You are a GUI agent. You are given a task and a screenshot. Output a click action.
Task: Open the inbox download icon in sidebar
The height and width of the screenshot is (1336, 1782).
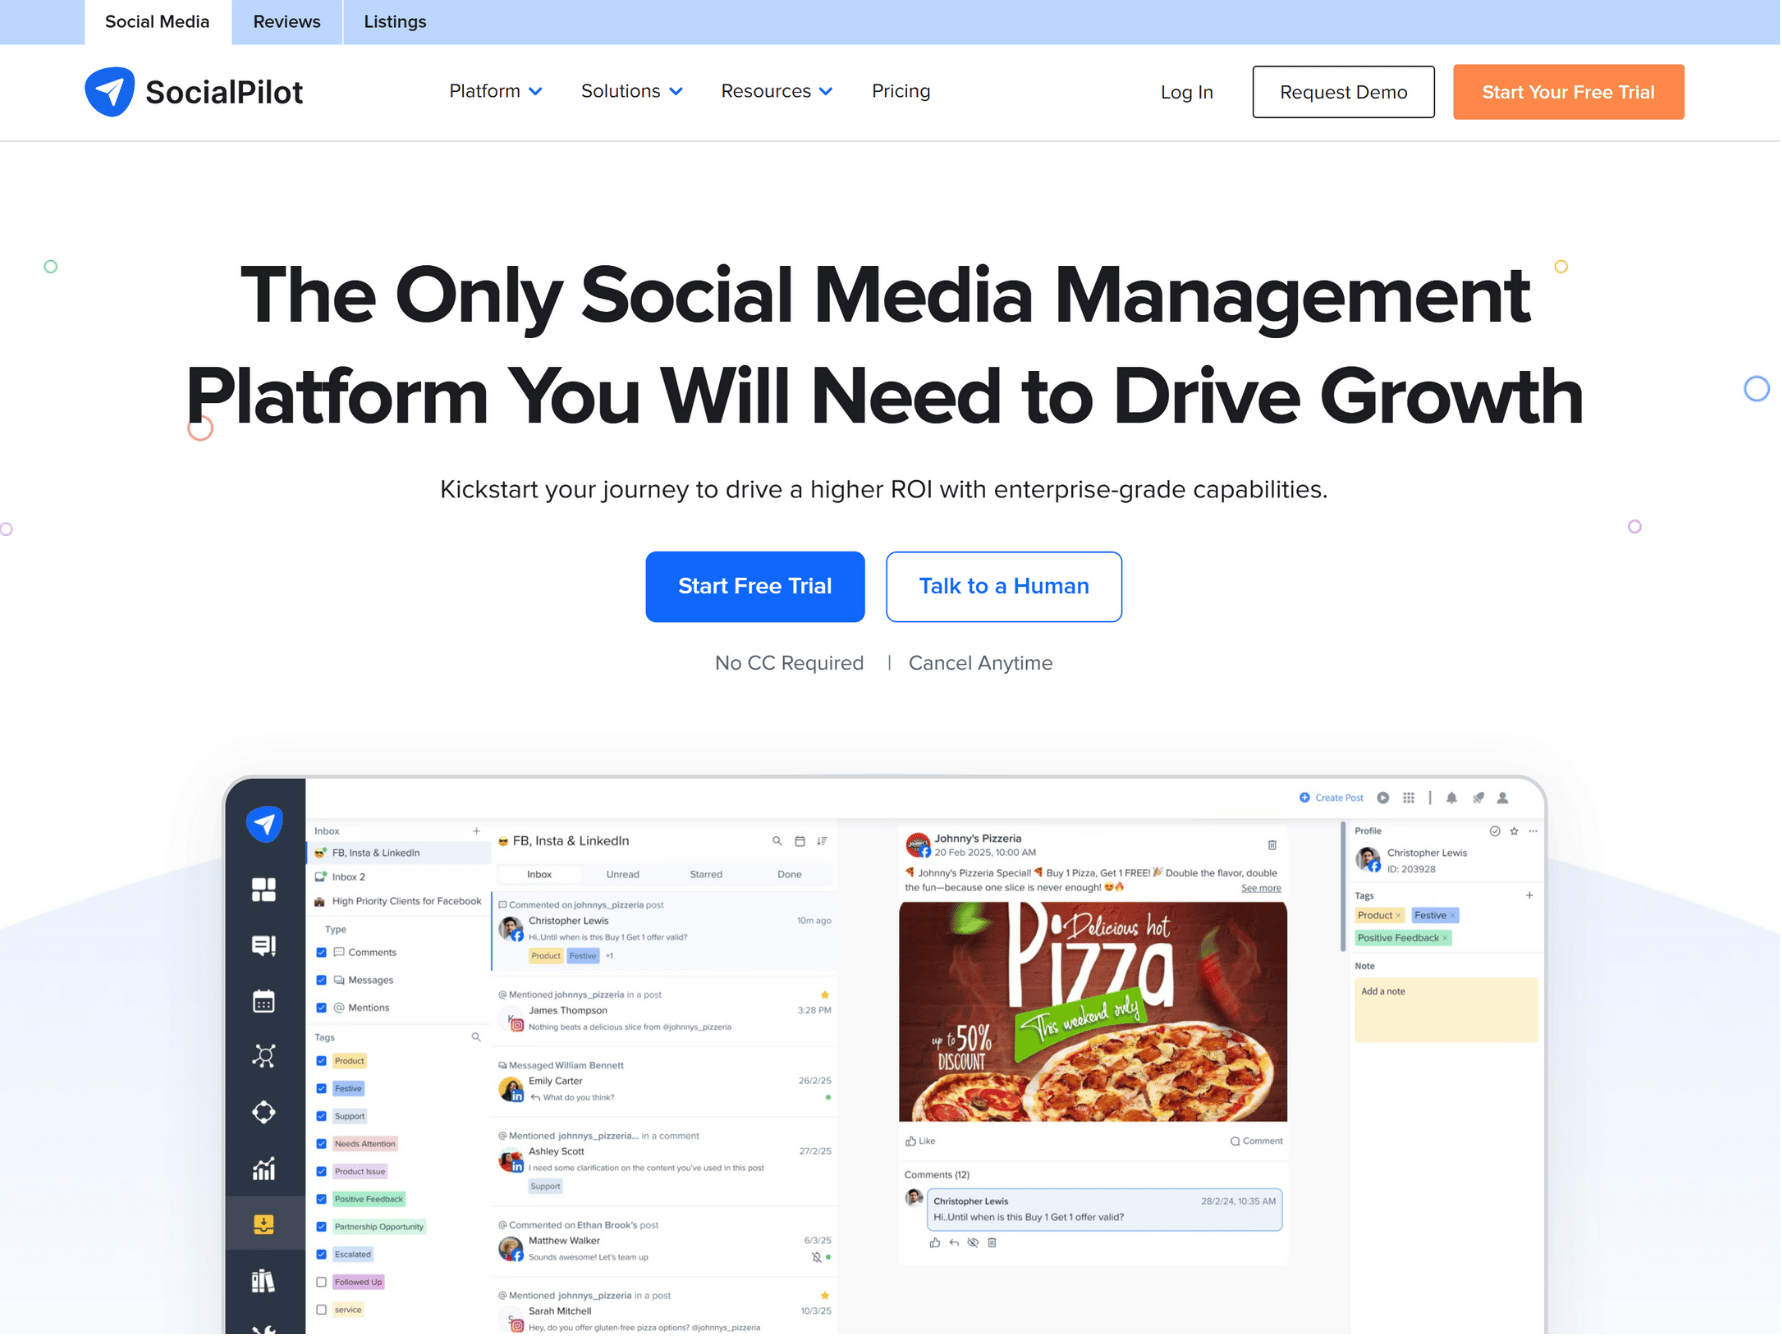point(264,1225)
